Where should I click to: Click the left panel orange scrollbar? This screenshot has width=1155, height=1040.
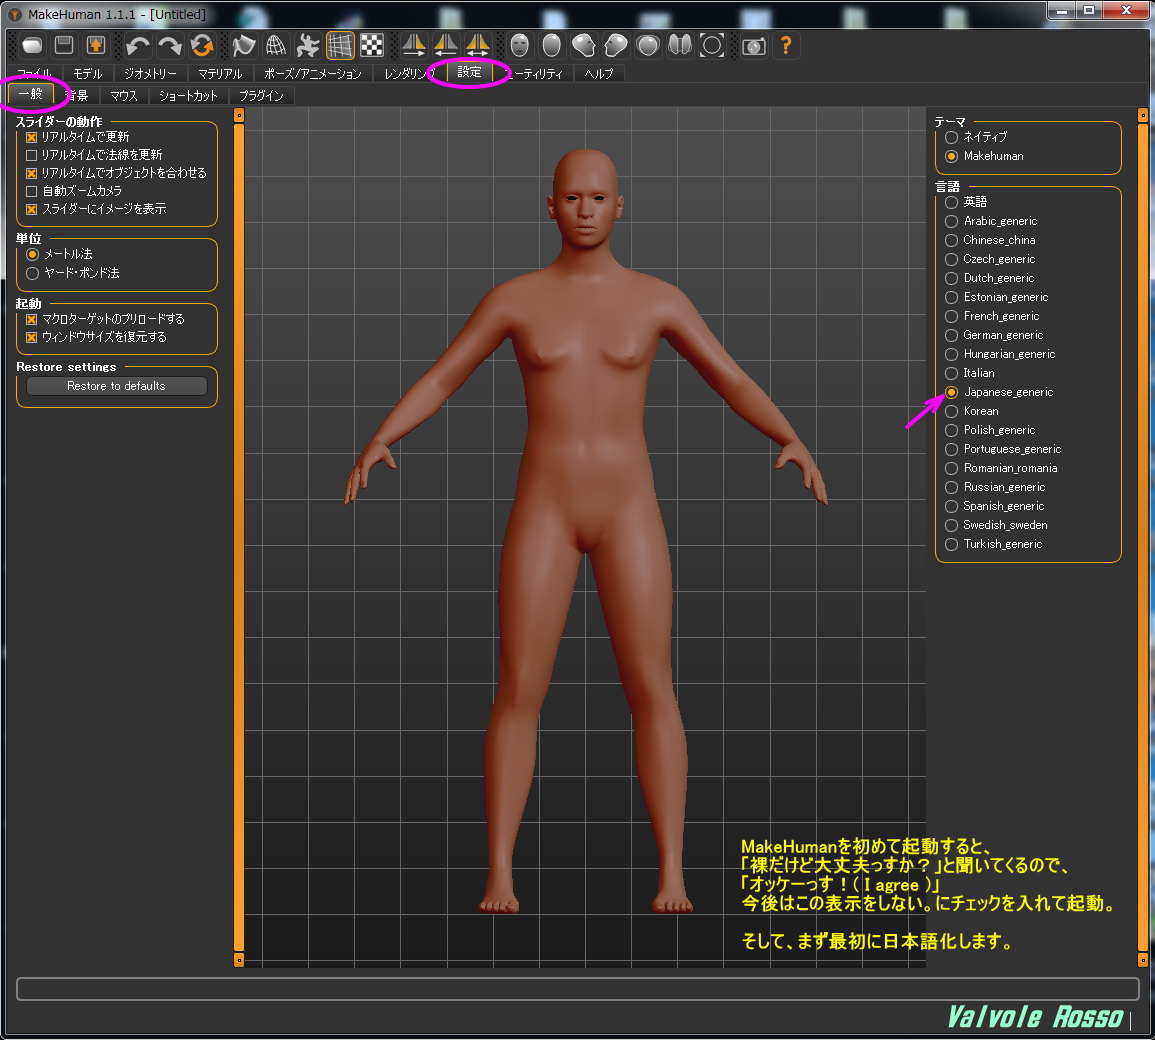pos(239,537)
